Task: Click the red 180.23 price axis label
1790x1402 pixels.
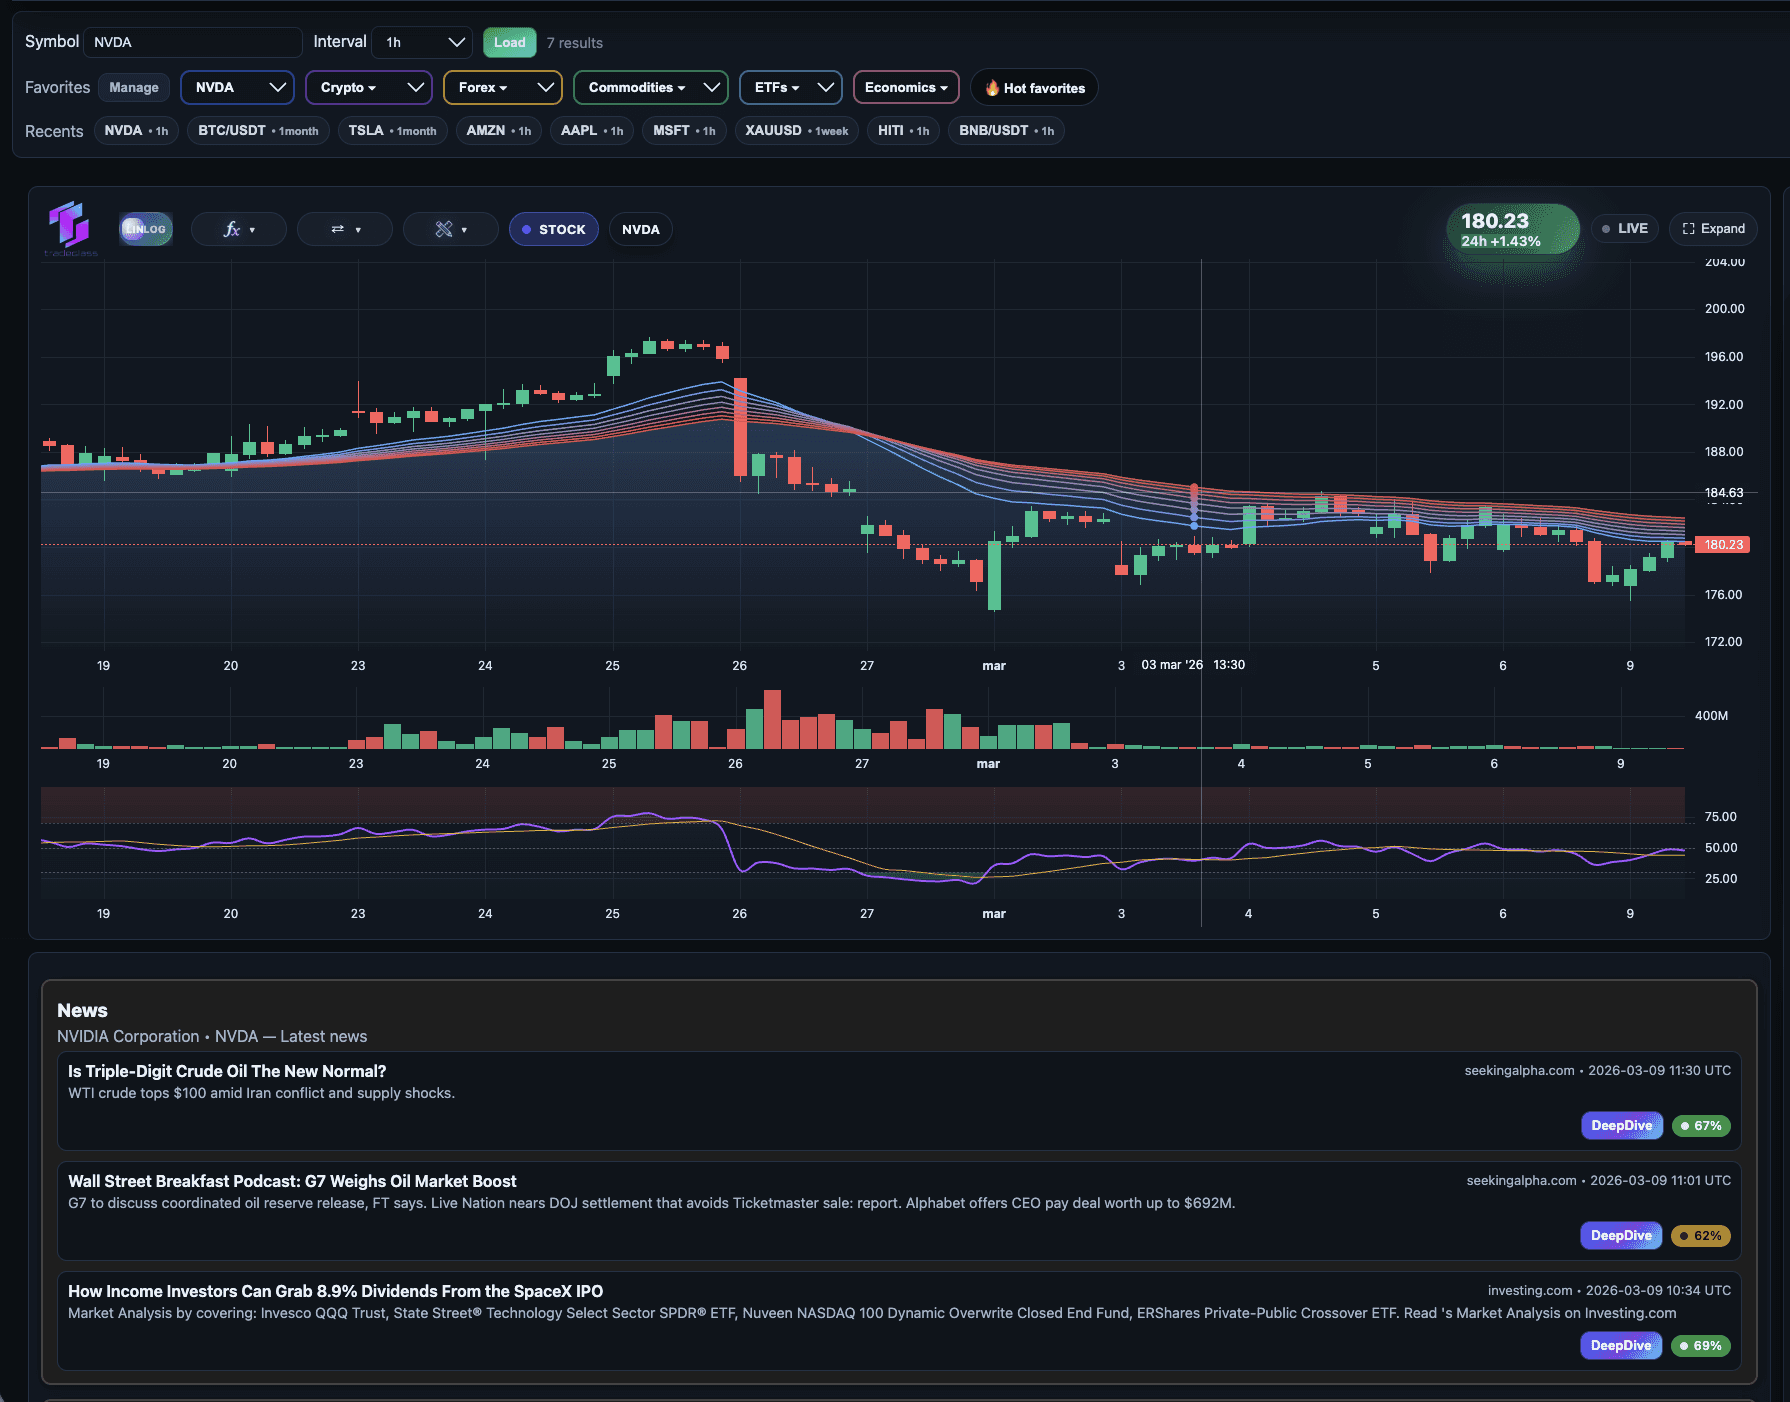Action: tap(1722, 544)
